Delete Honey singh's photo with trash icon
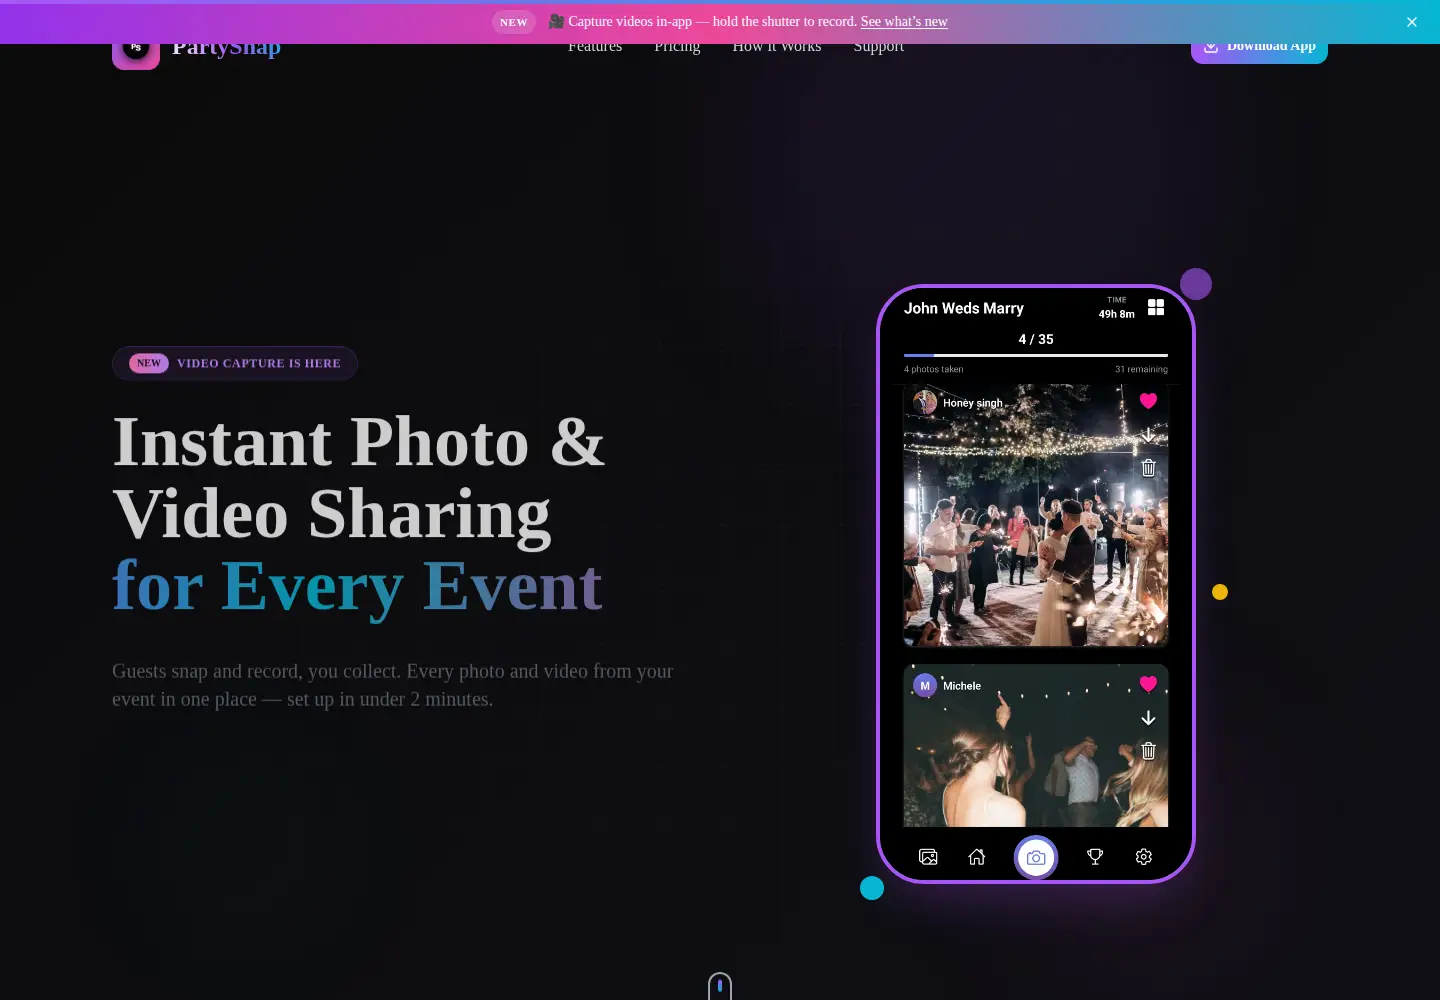This screenshot has height=1000, width=1440. point(1148,468)
